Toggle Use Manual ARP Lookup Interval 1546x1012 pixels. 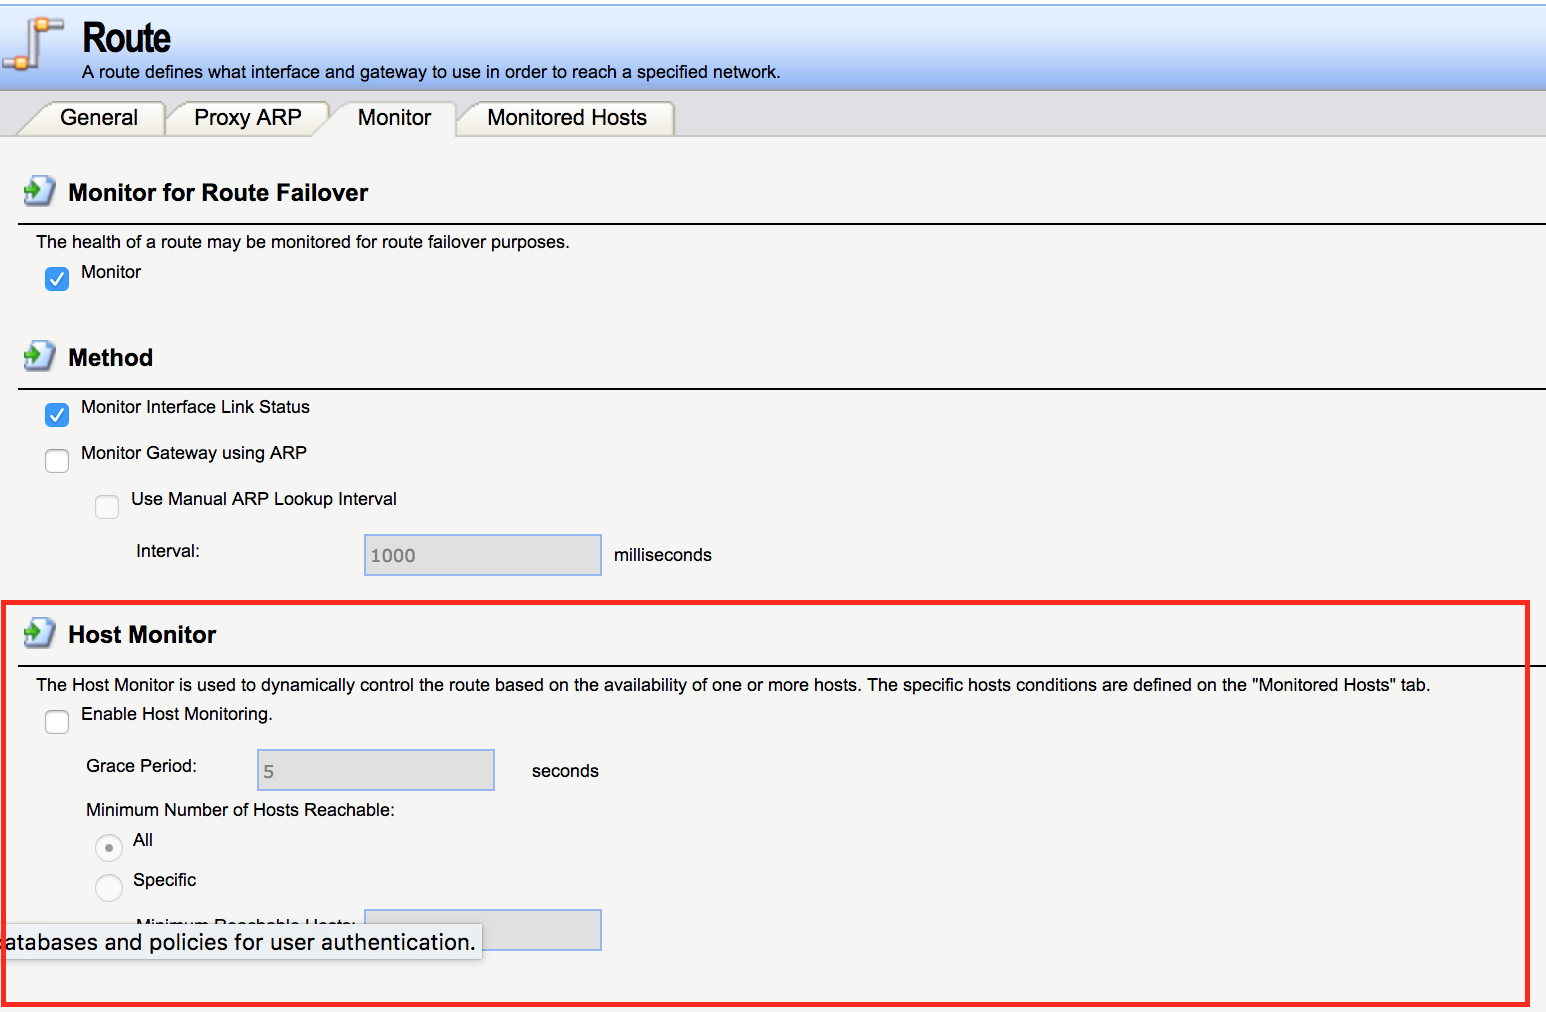(107, 506)
